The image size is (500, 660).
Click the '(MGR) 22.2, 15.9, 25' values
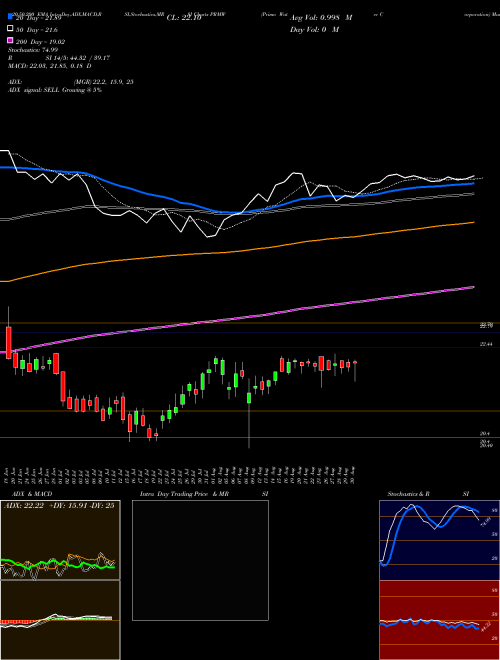pyautogui.click(x=104, y=82)
